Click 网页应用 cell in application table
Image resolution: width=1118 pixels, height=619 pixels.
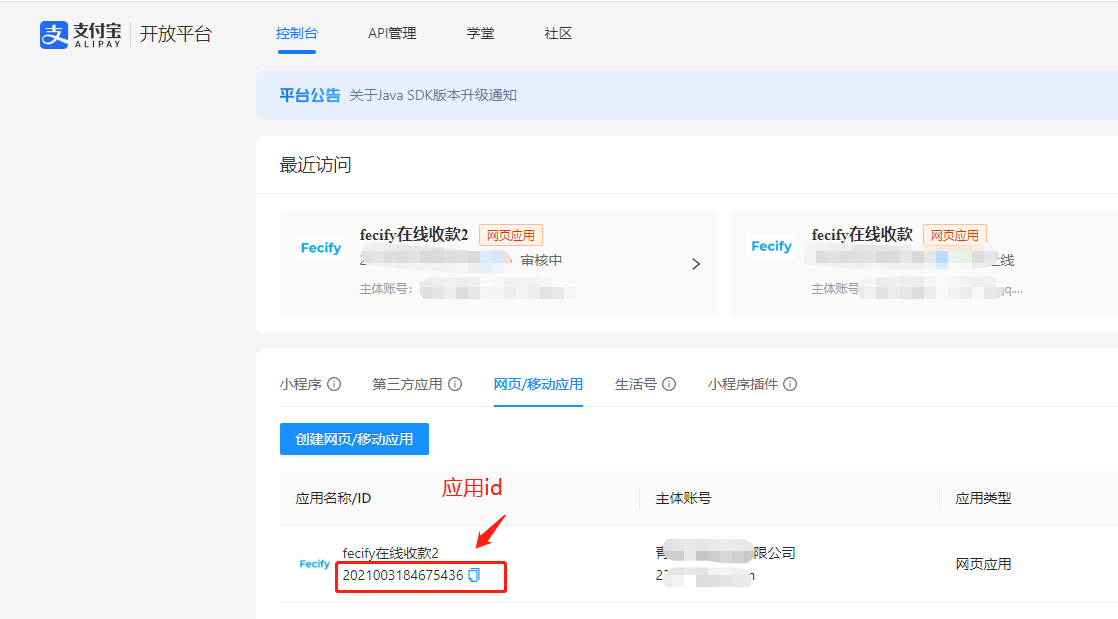coord(983,564)
